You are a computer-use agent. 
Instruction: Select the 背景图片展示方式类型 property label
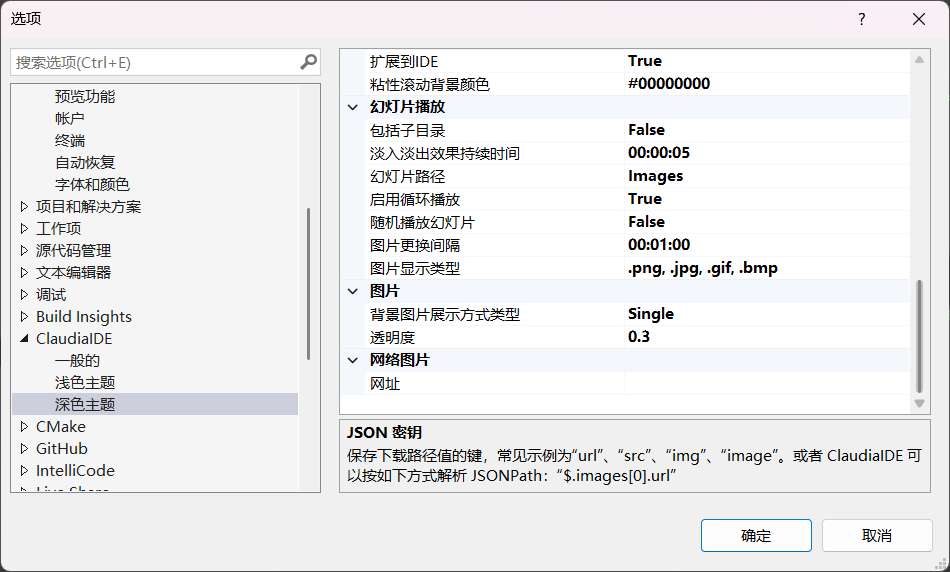tap(445, 314)
